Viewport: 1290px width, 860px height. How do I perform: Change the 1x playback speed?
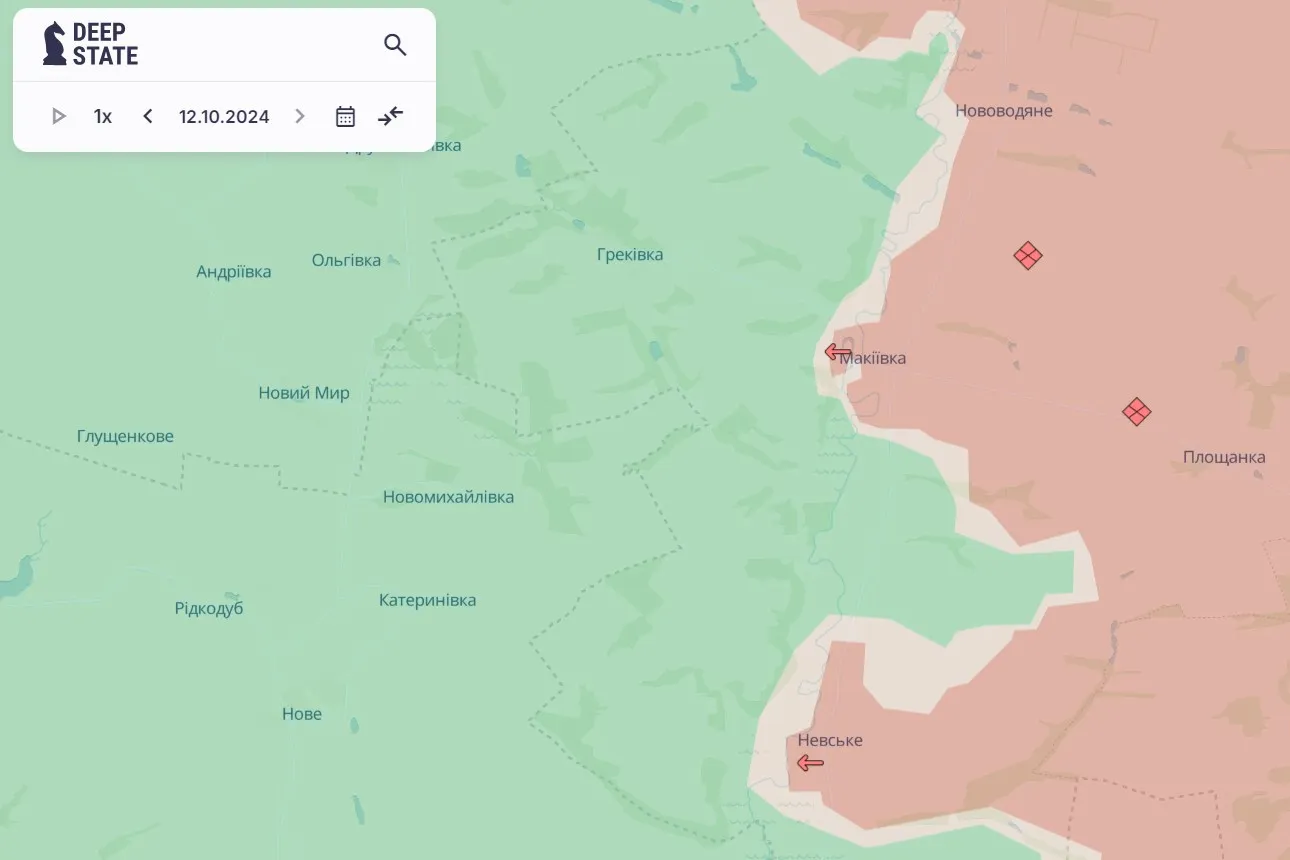point(103,117)
